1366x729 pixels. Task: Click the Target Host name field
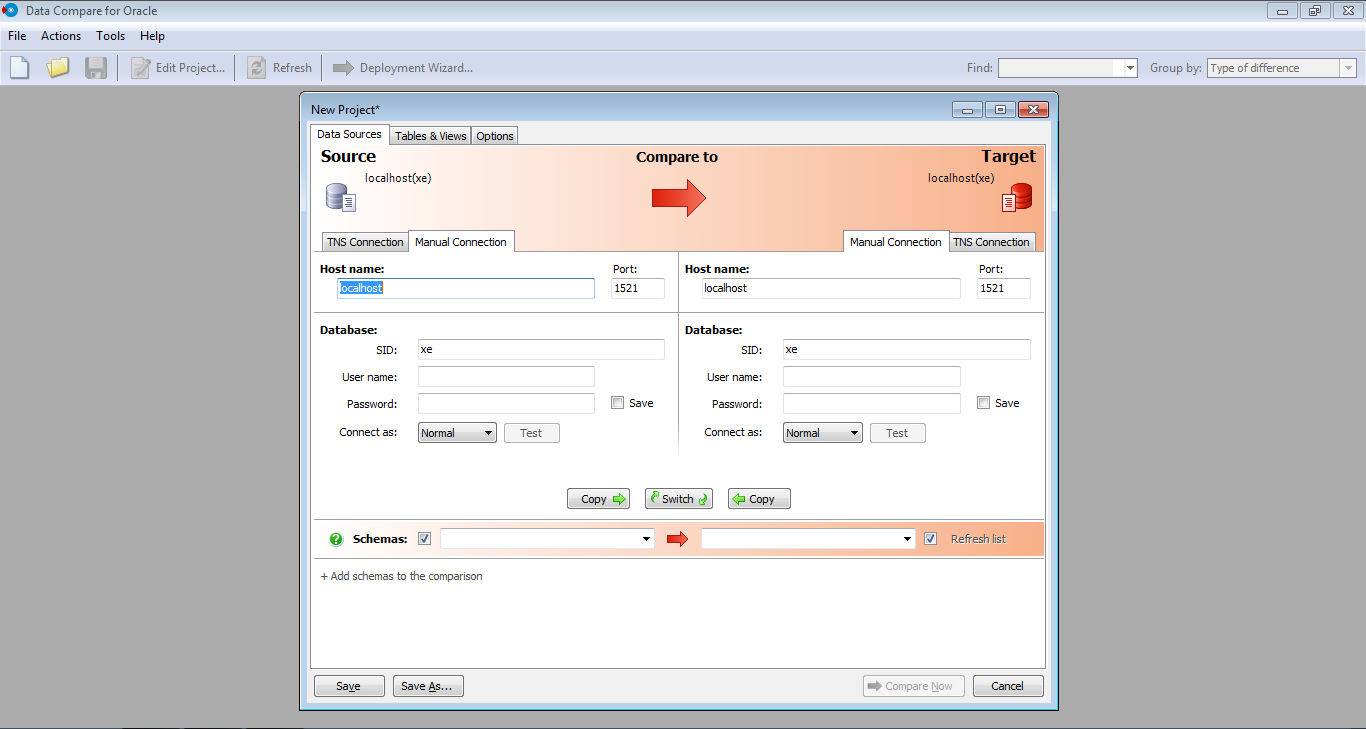[x=830, y=288]
